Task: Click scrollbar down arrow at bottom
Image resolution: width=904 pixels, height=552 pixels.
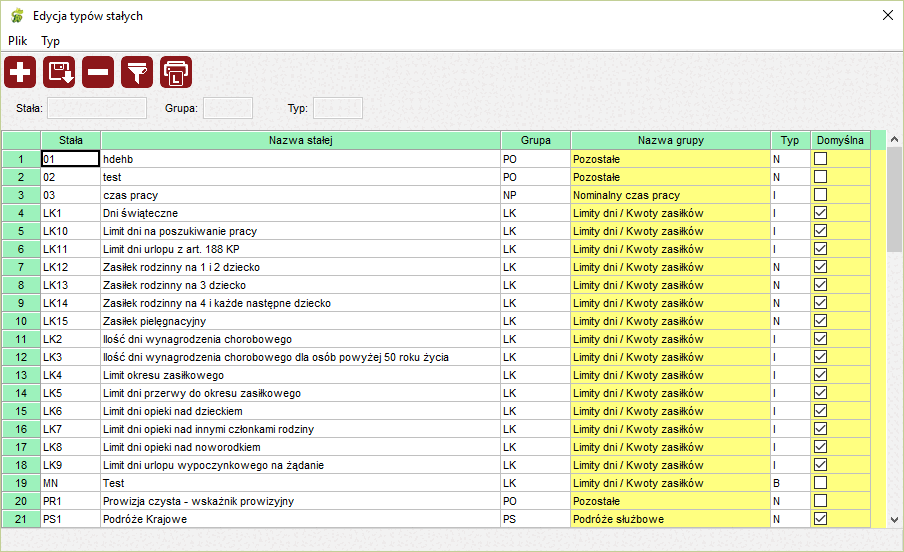Action: point(894,520)
